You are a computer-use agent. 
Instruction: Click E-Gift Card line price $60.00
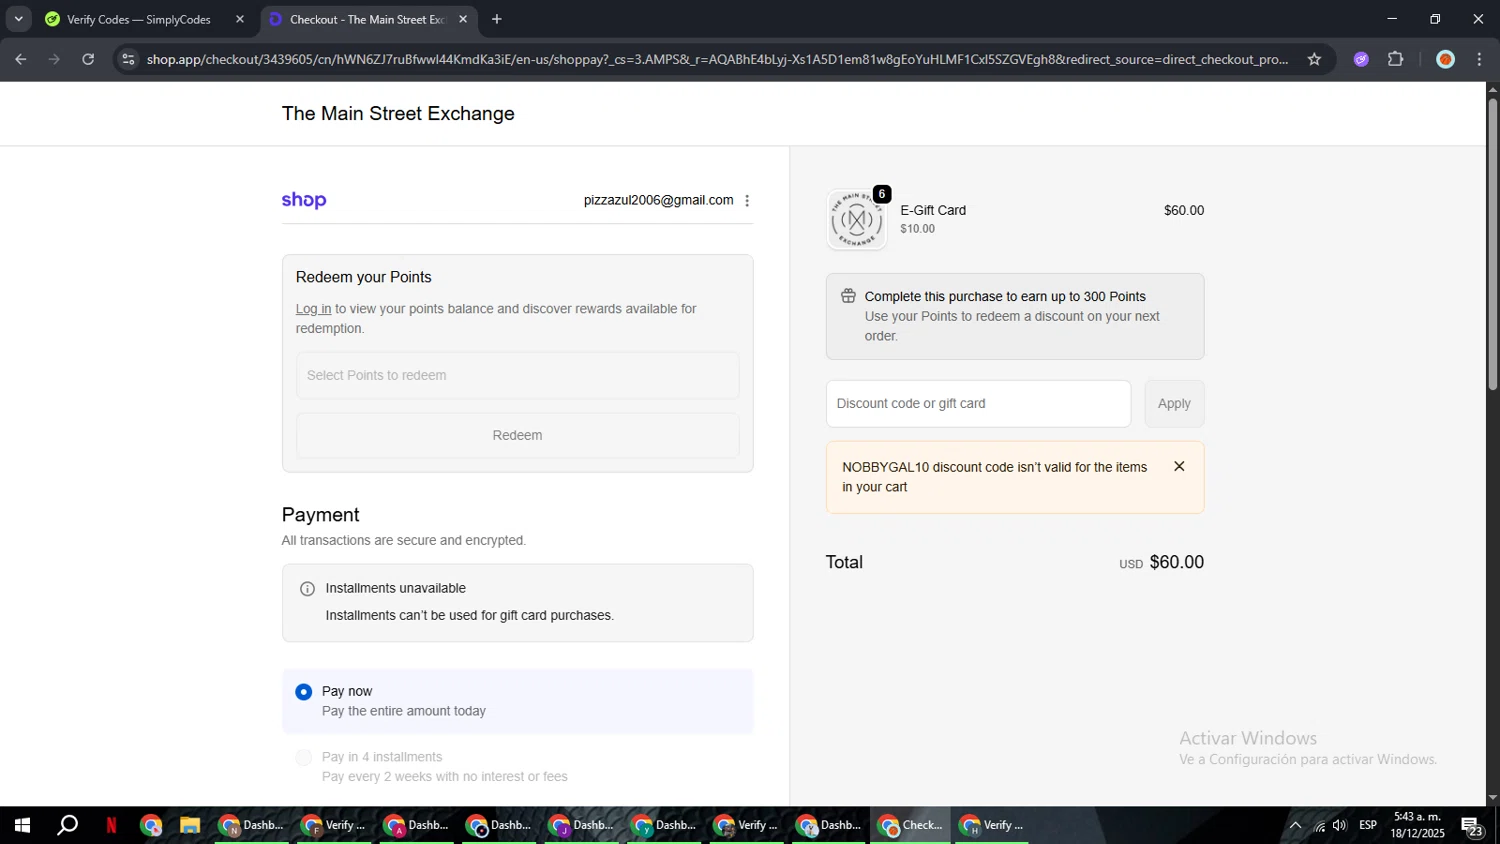(1184, 210)
